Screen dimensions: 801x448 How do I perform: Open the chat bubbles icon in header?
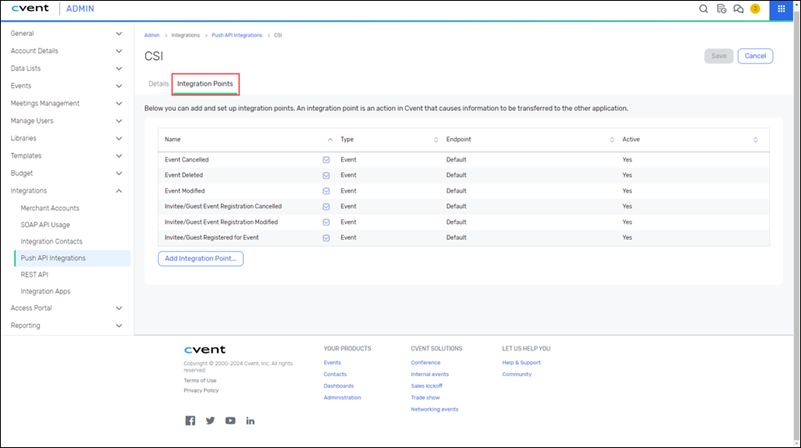(738, 9)
